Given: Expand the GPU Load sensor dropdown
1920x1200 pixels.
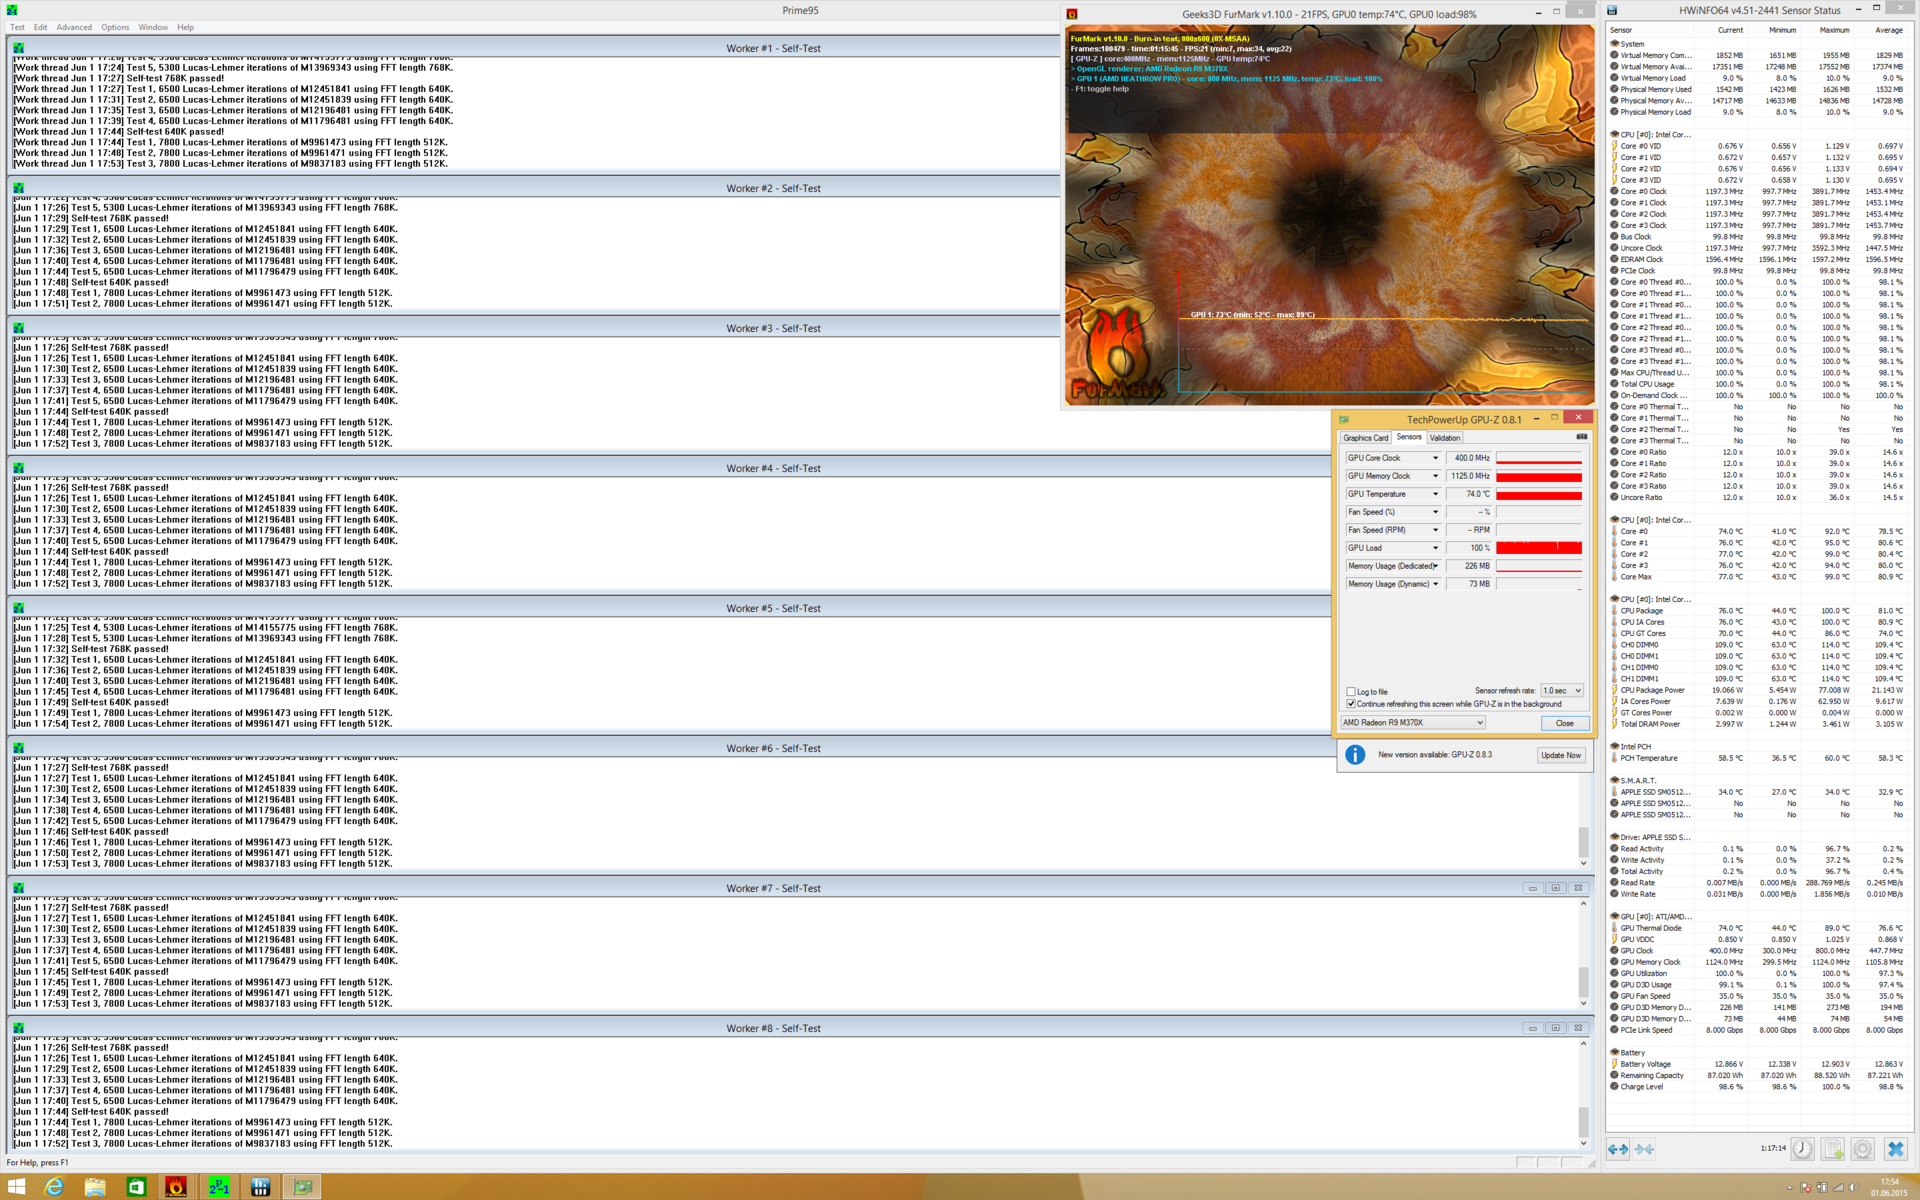Looking at the screenshot, I should tap(1435, 548).
